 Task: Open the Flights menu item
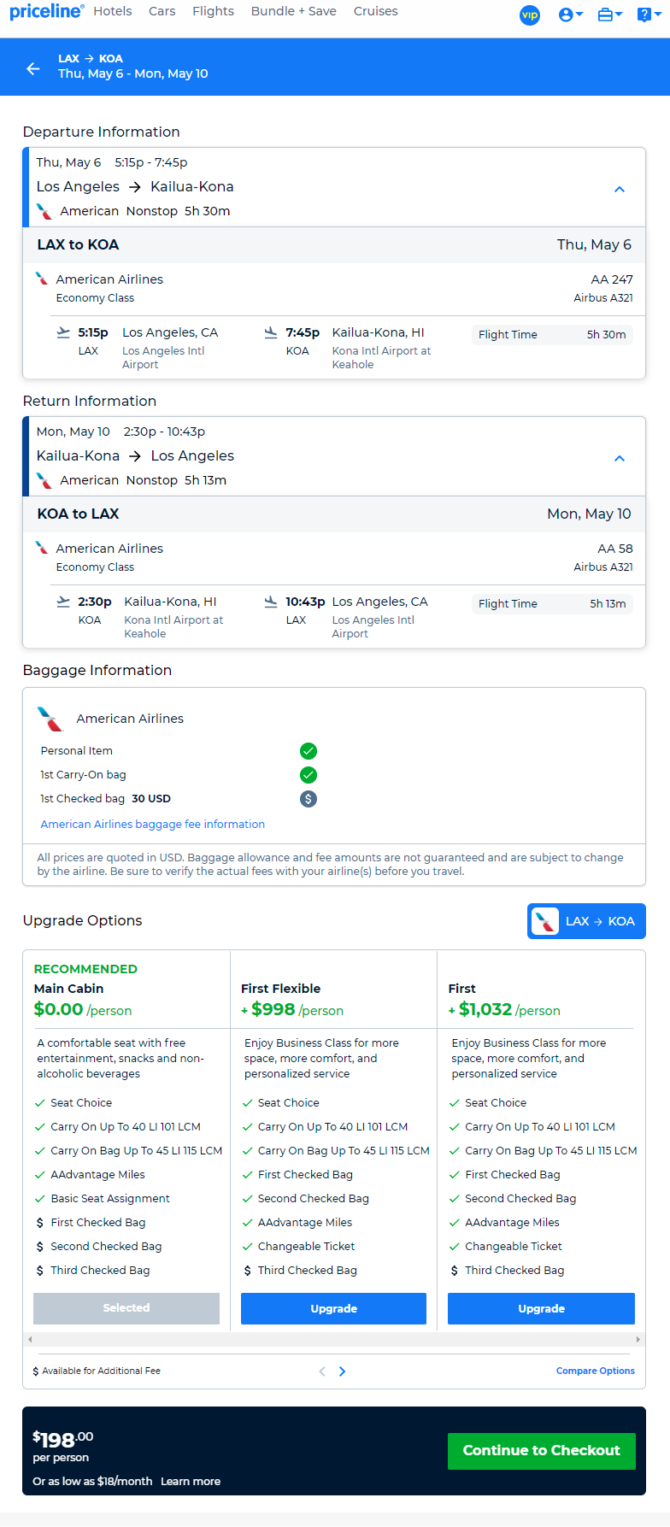pos(213,11)
